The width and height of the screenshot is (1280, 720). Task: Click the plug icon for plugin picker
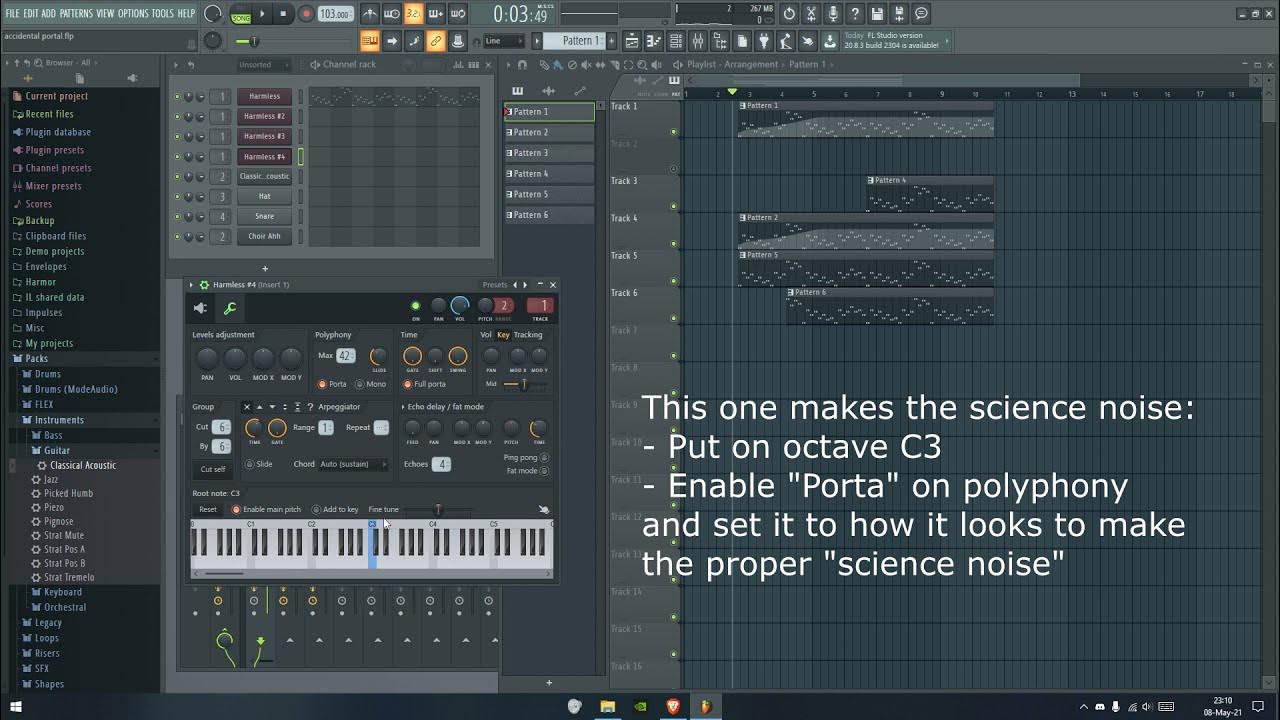764,41
